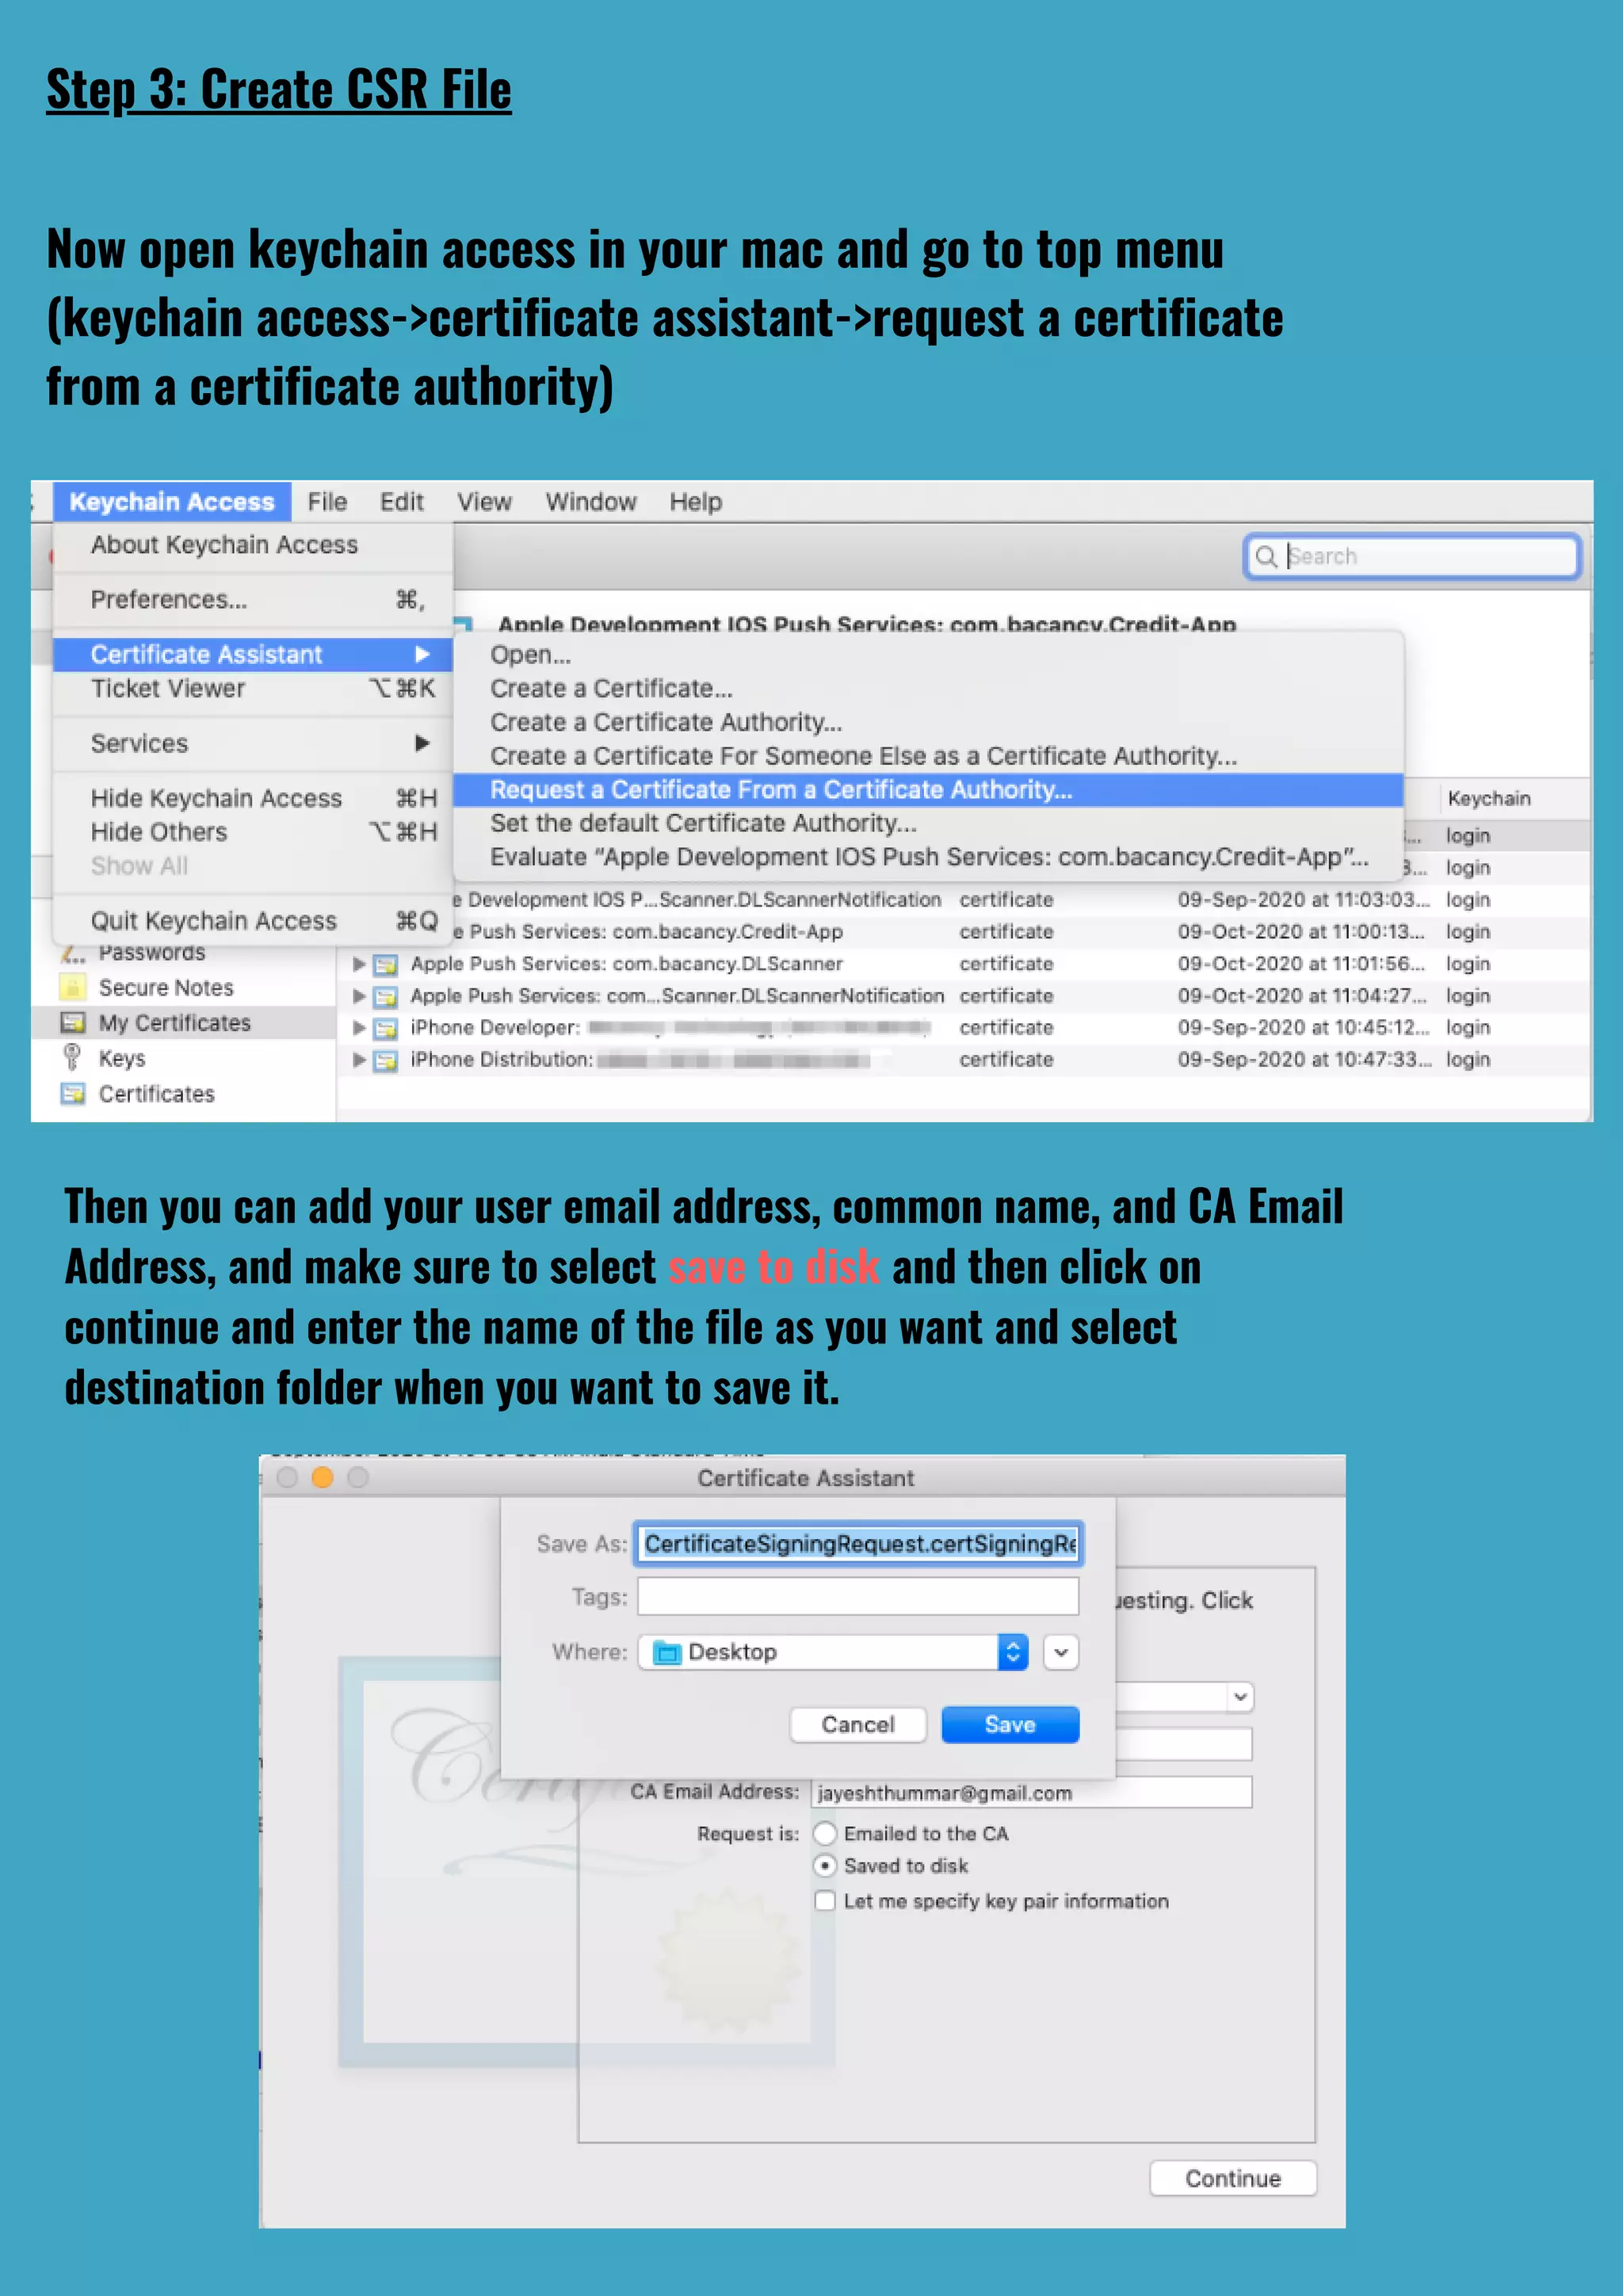Screen dimensions: 1623x2296
Task: Expand Apple Push Services com.bacancy.DLScanner row
Action: click(359, 964)
